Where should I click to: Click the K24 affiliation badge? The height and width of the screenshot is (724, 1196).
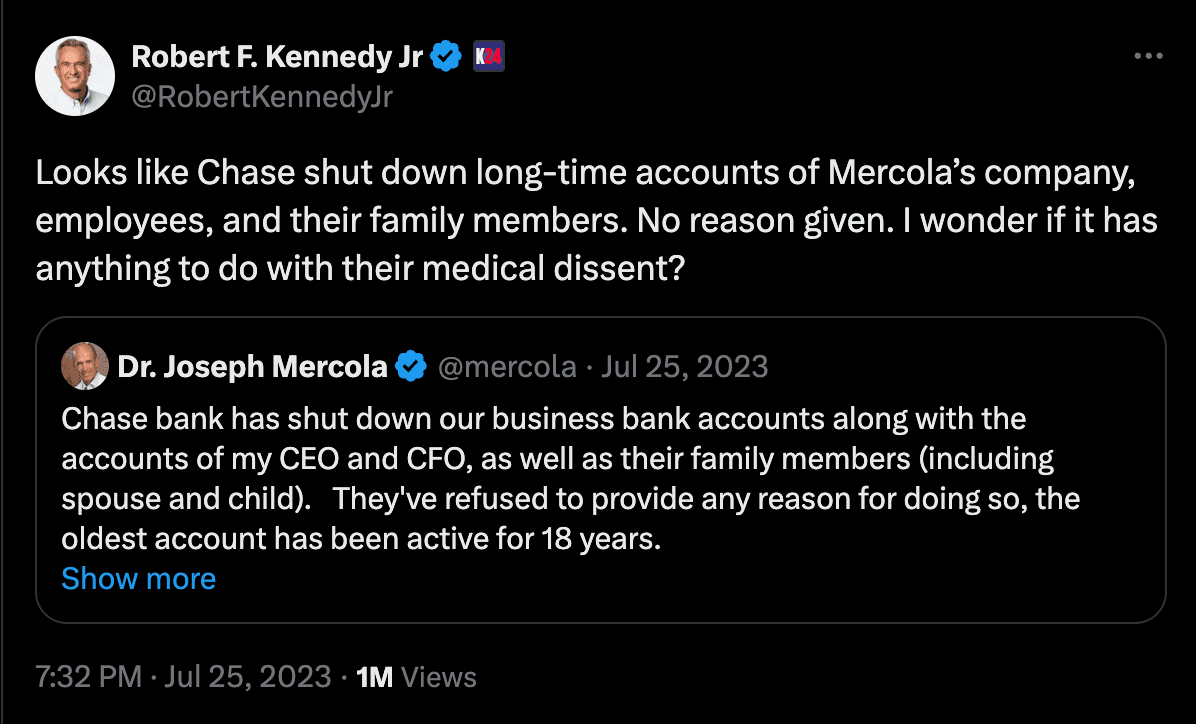(x=488, y=58)
